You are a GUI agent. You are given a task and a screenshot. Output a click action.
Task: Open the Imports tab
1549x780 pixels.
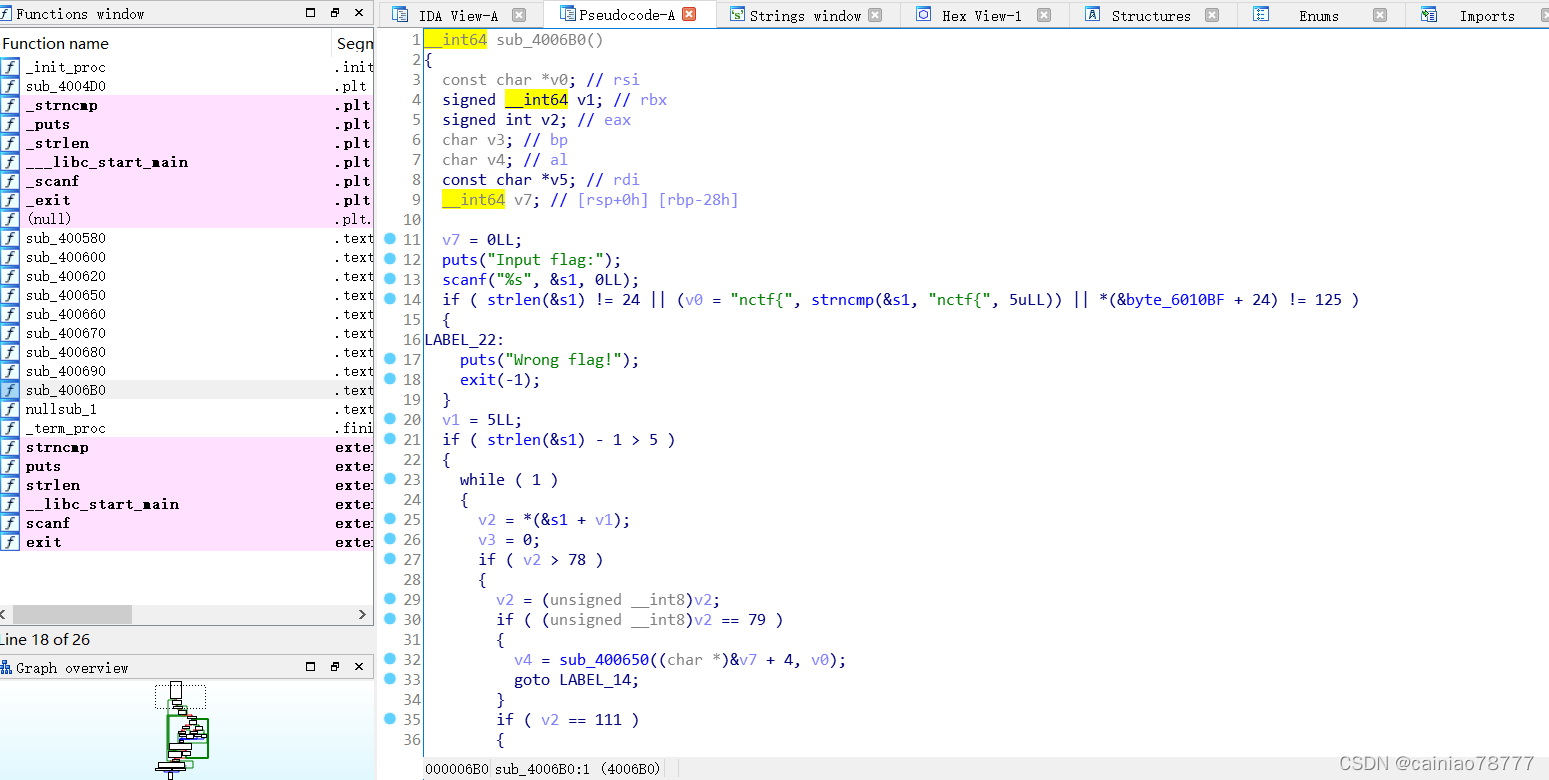[1487, 15]
